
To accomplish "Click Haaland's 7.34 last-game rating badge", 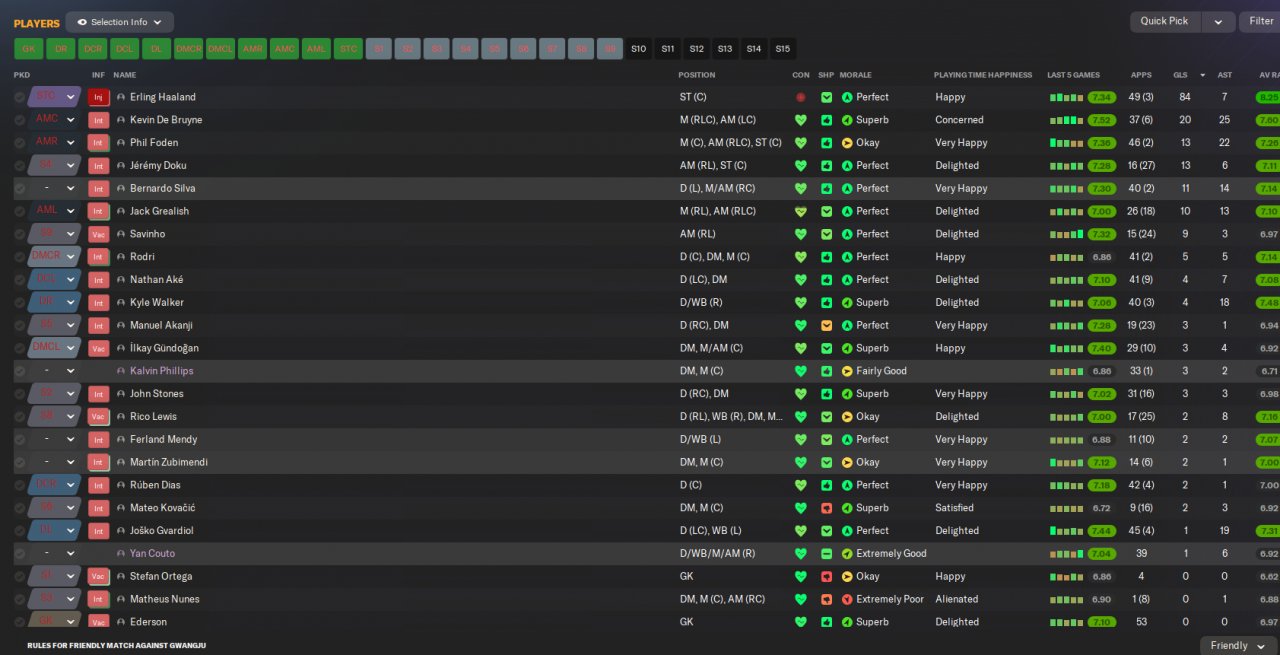I will tap(1102, 97).
